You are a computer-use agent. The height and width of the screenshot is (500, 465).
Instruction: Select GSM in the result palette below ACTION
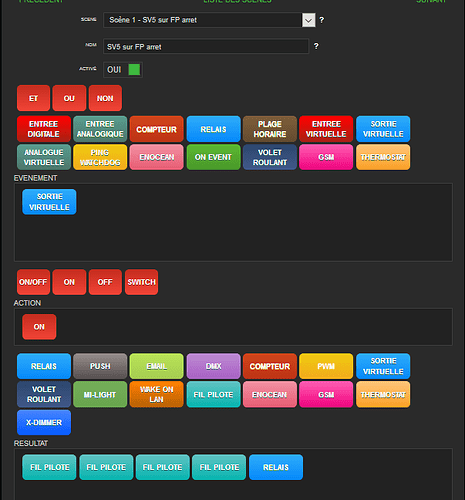[326, 394]
